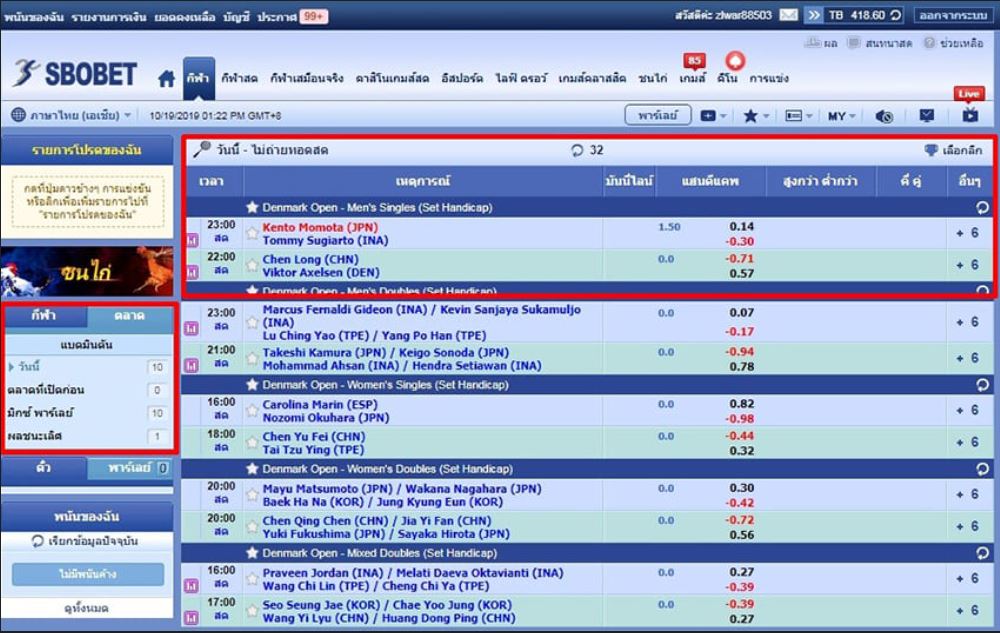
Task: Expand +6 markets for Kento Momota match
Action: tap(967, 233)
